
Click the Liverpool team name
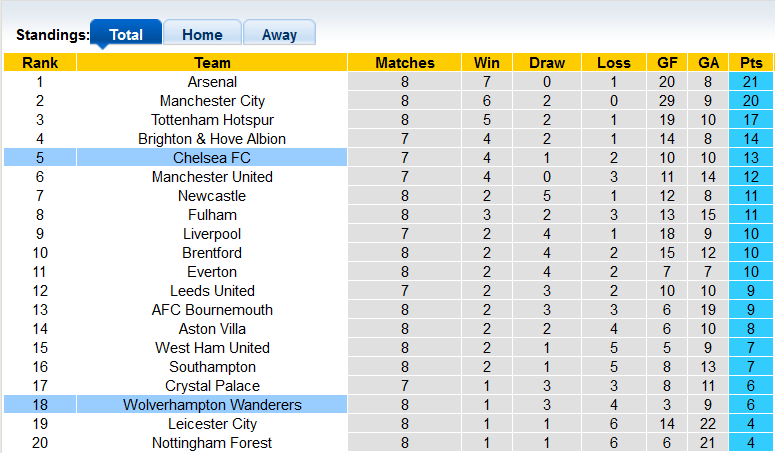(212, 234)
